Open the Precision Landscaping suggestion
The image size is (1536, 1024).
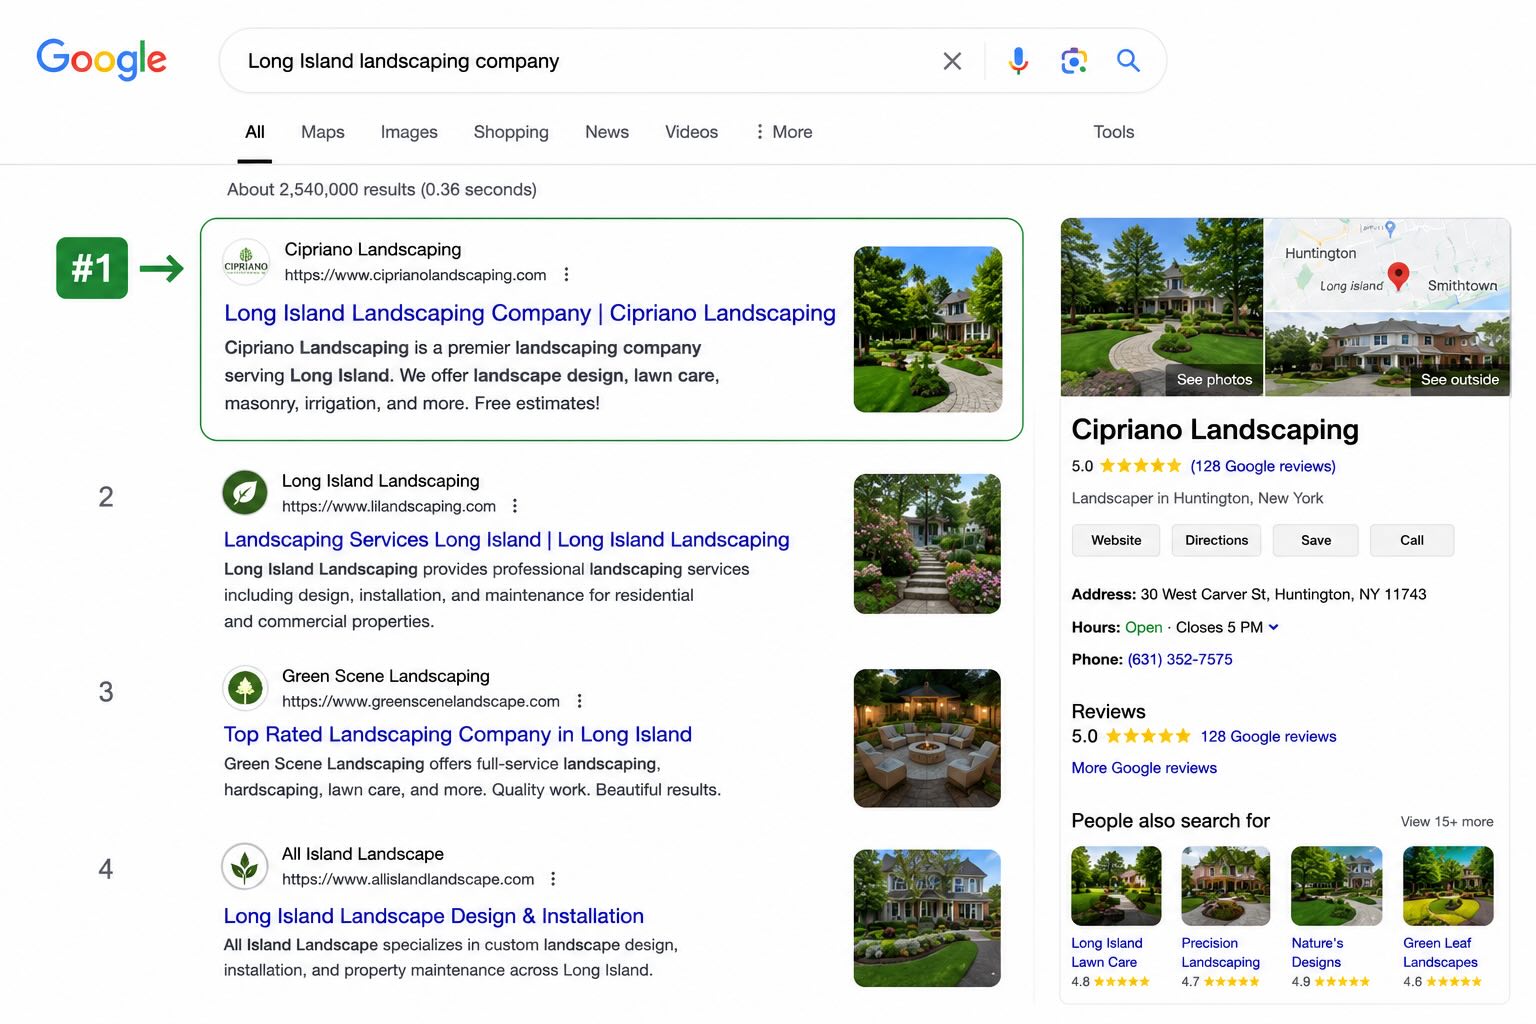(1220, 953)
